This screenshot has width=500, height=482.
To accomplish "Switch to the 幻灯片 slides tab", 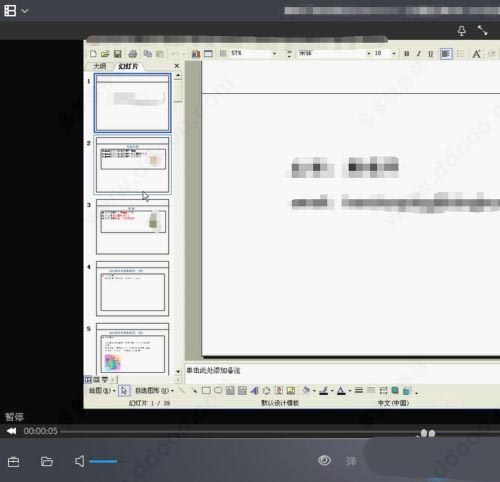I will [128, 66].
